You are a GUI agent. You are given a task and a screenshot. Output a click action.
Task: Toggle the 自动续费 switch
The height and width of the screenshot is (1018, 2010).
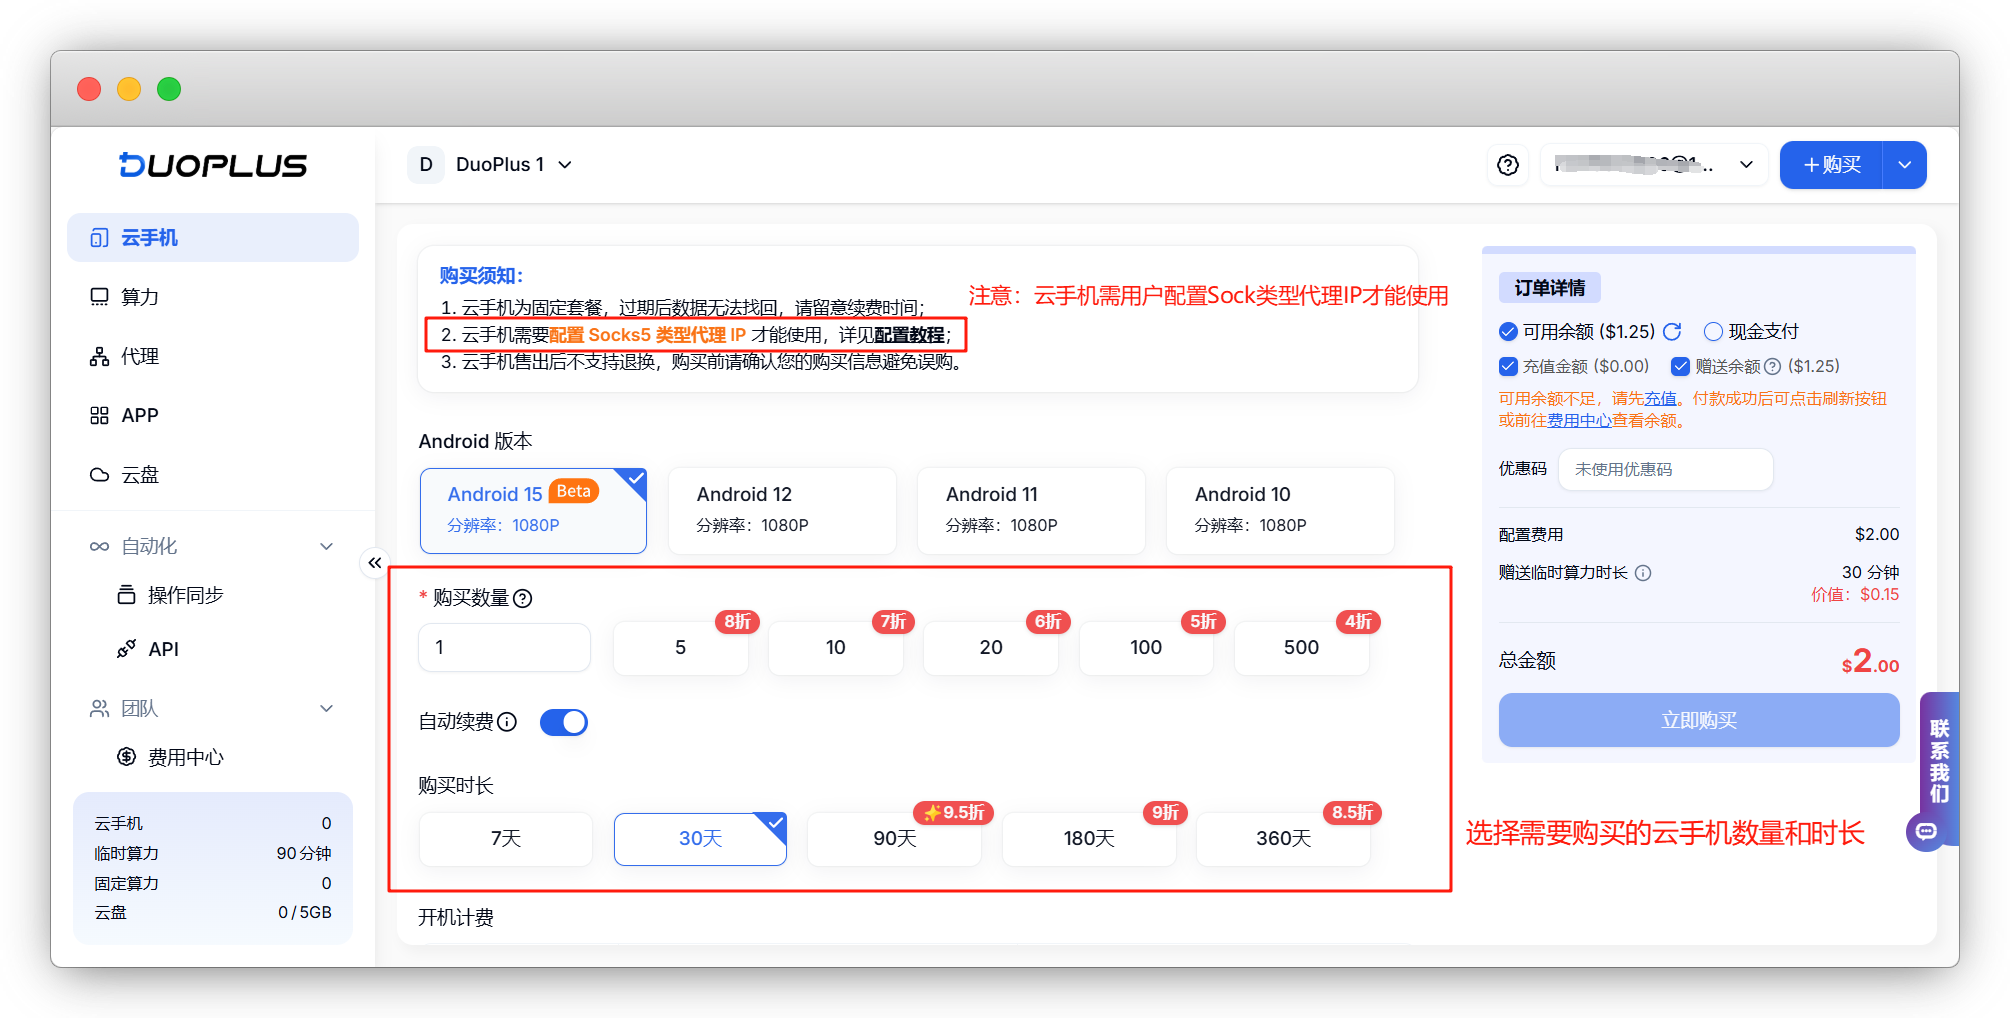pos(564,722)
